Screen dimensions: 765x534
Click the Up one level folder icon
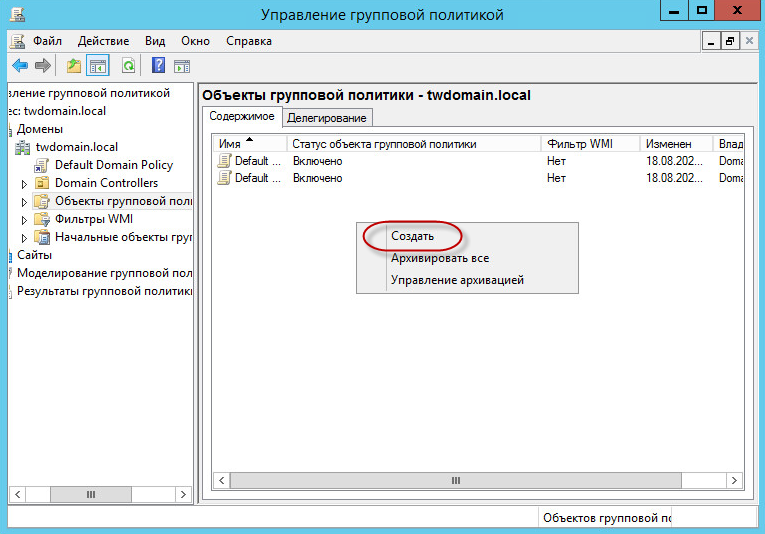74,66
